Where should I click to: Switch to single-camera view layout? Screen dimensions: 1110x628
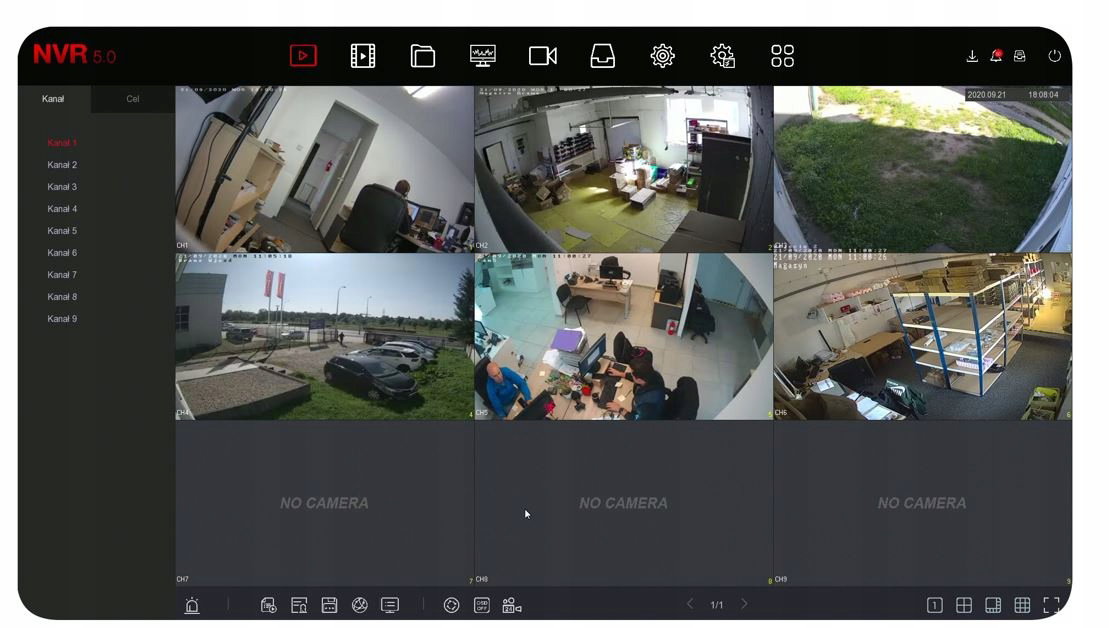(934, 605)
